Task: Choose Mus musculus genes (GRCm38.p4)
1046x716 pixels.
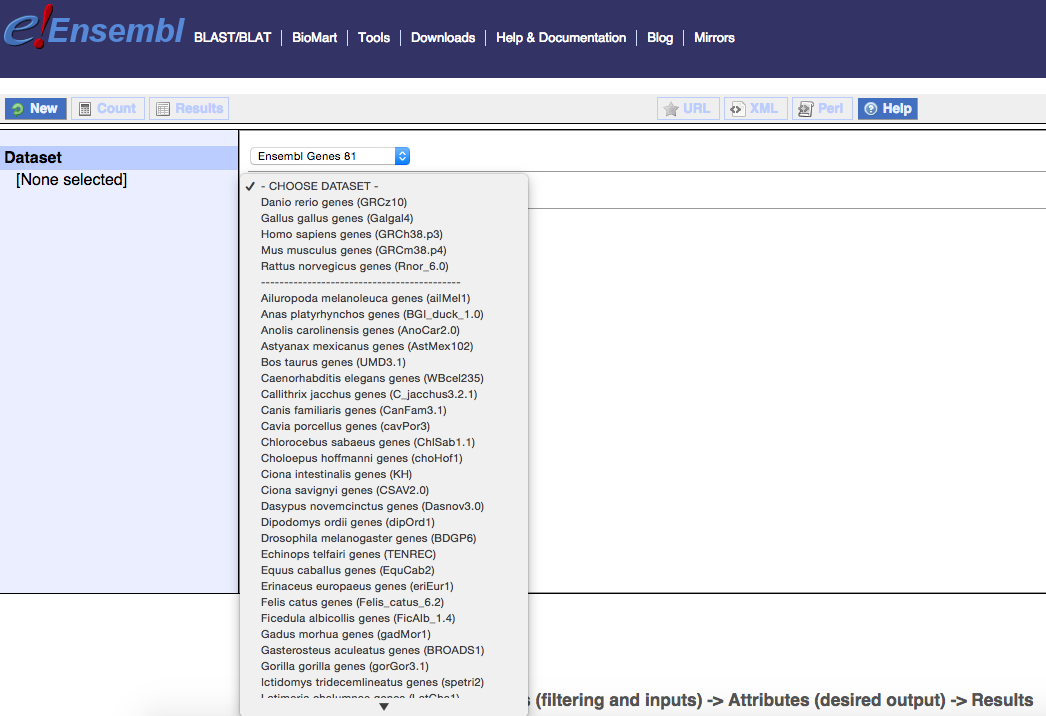Action: (353, 250)
